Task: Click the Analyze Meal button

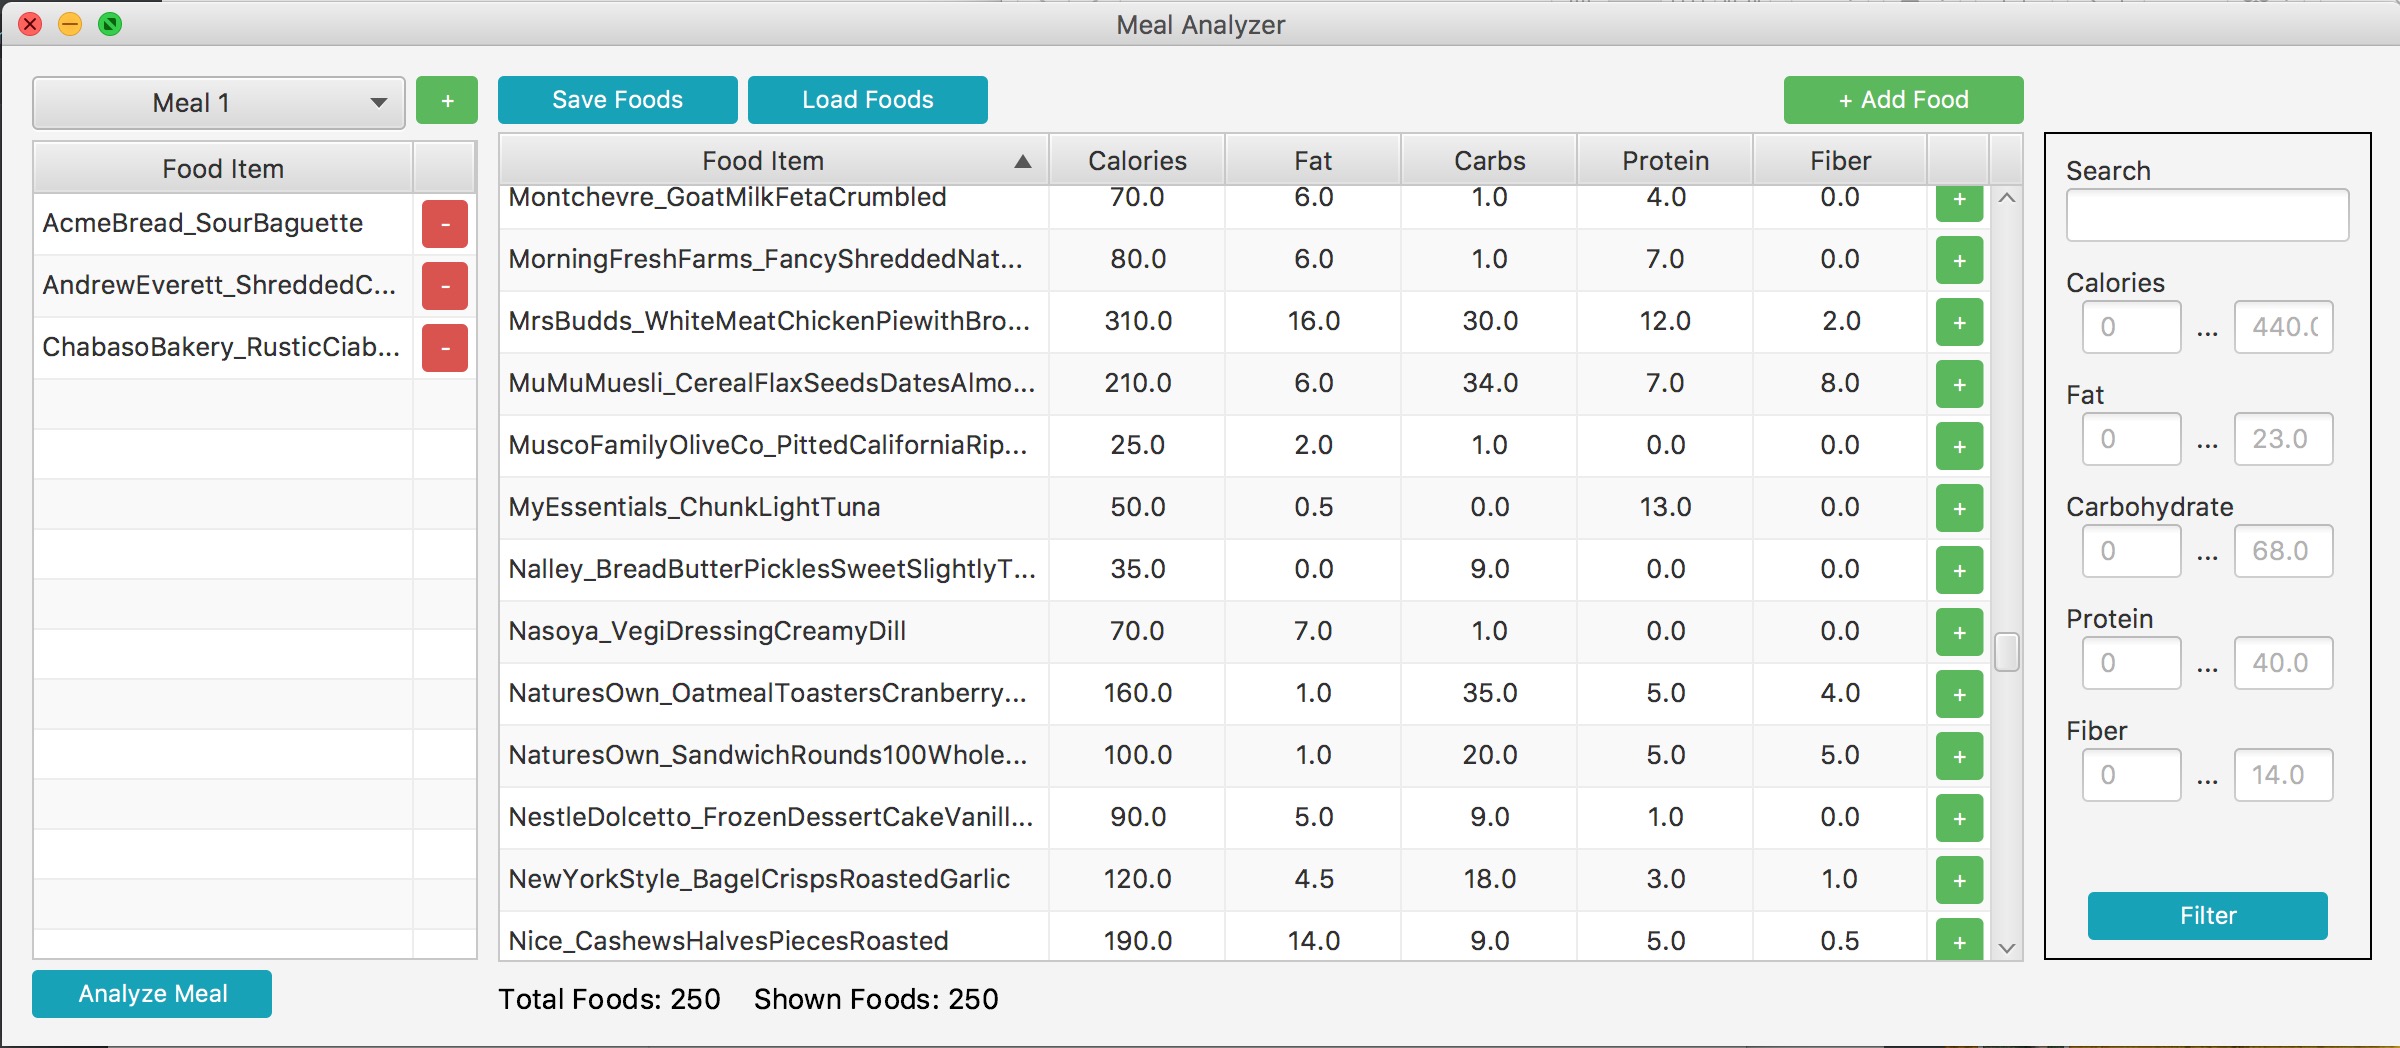Action: click(152, 993)
